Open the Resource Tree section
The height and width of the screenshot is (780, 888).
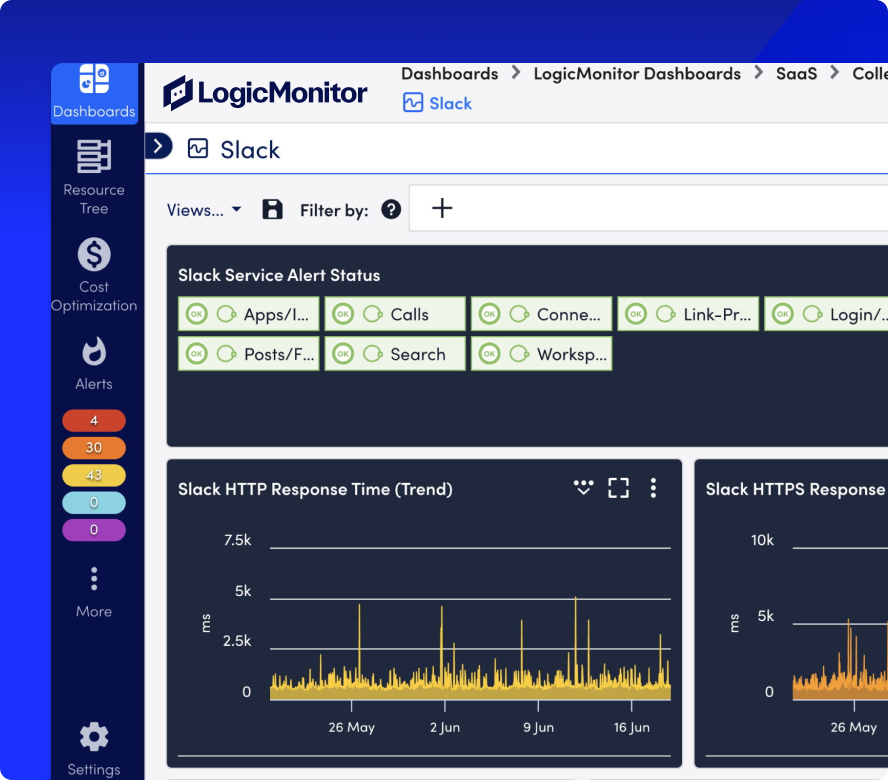click(x=94, y=177)
